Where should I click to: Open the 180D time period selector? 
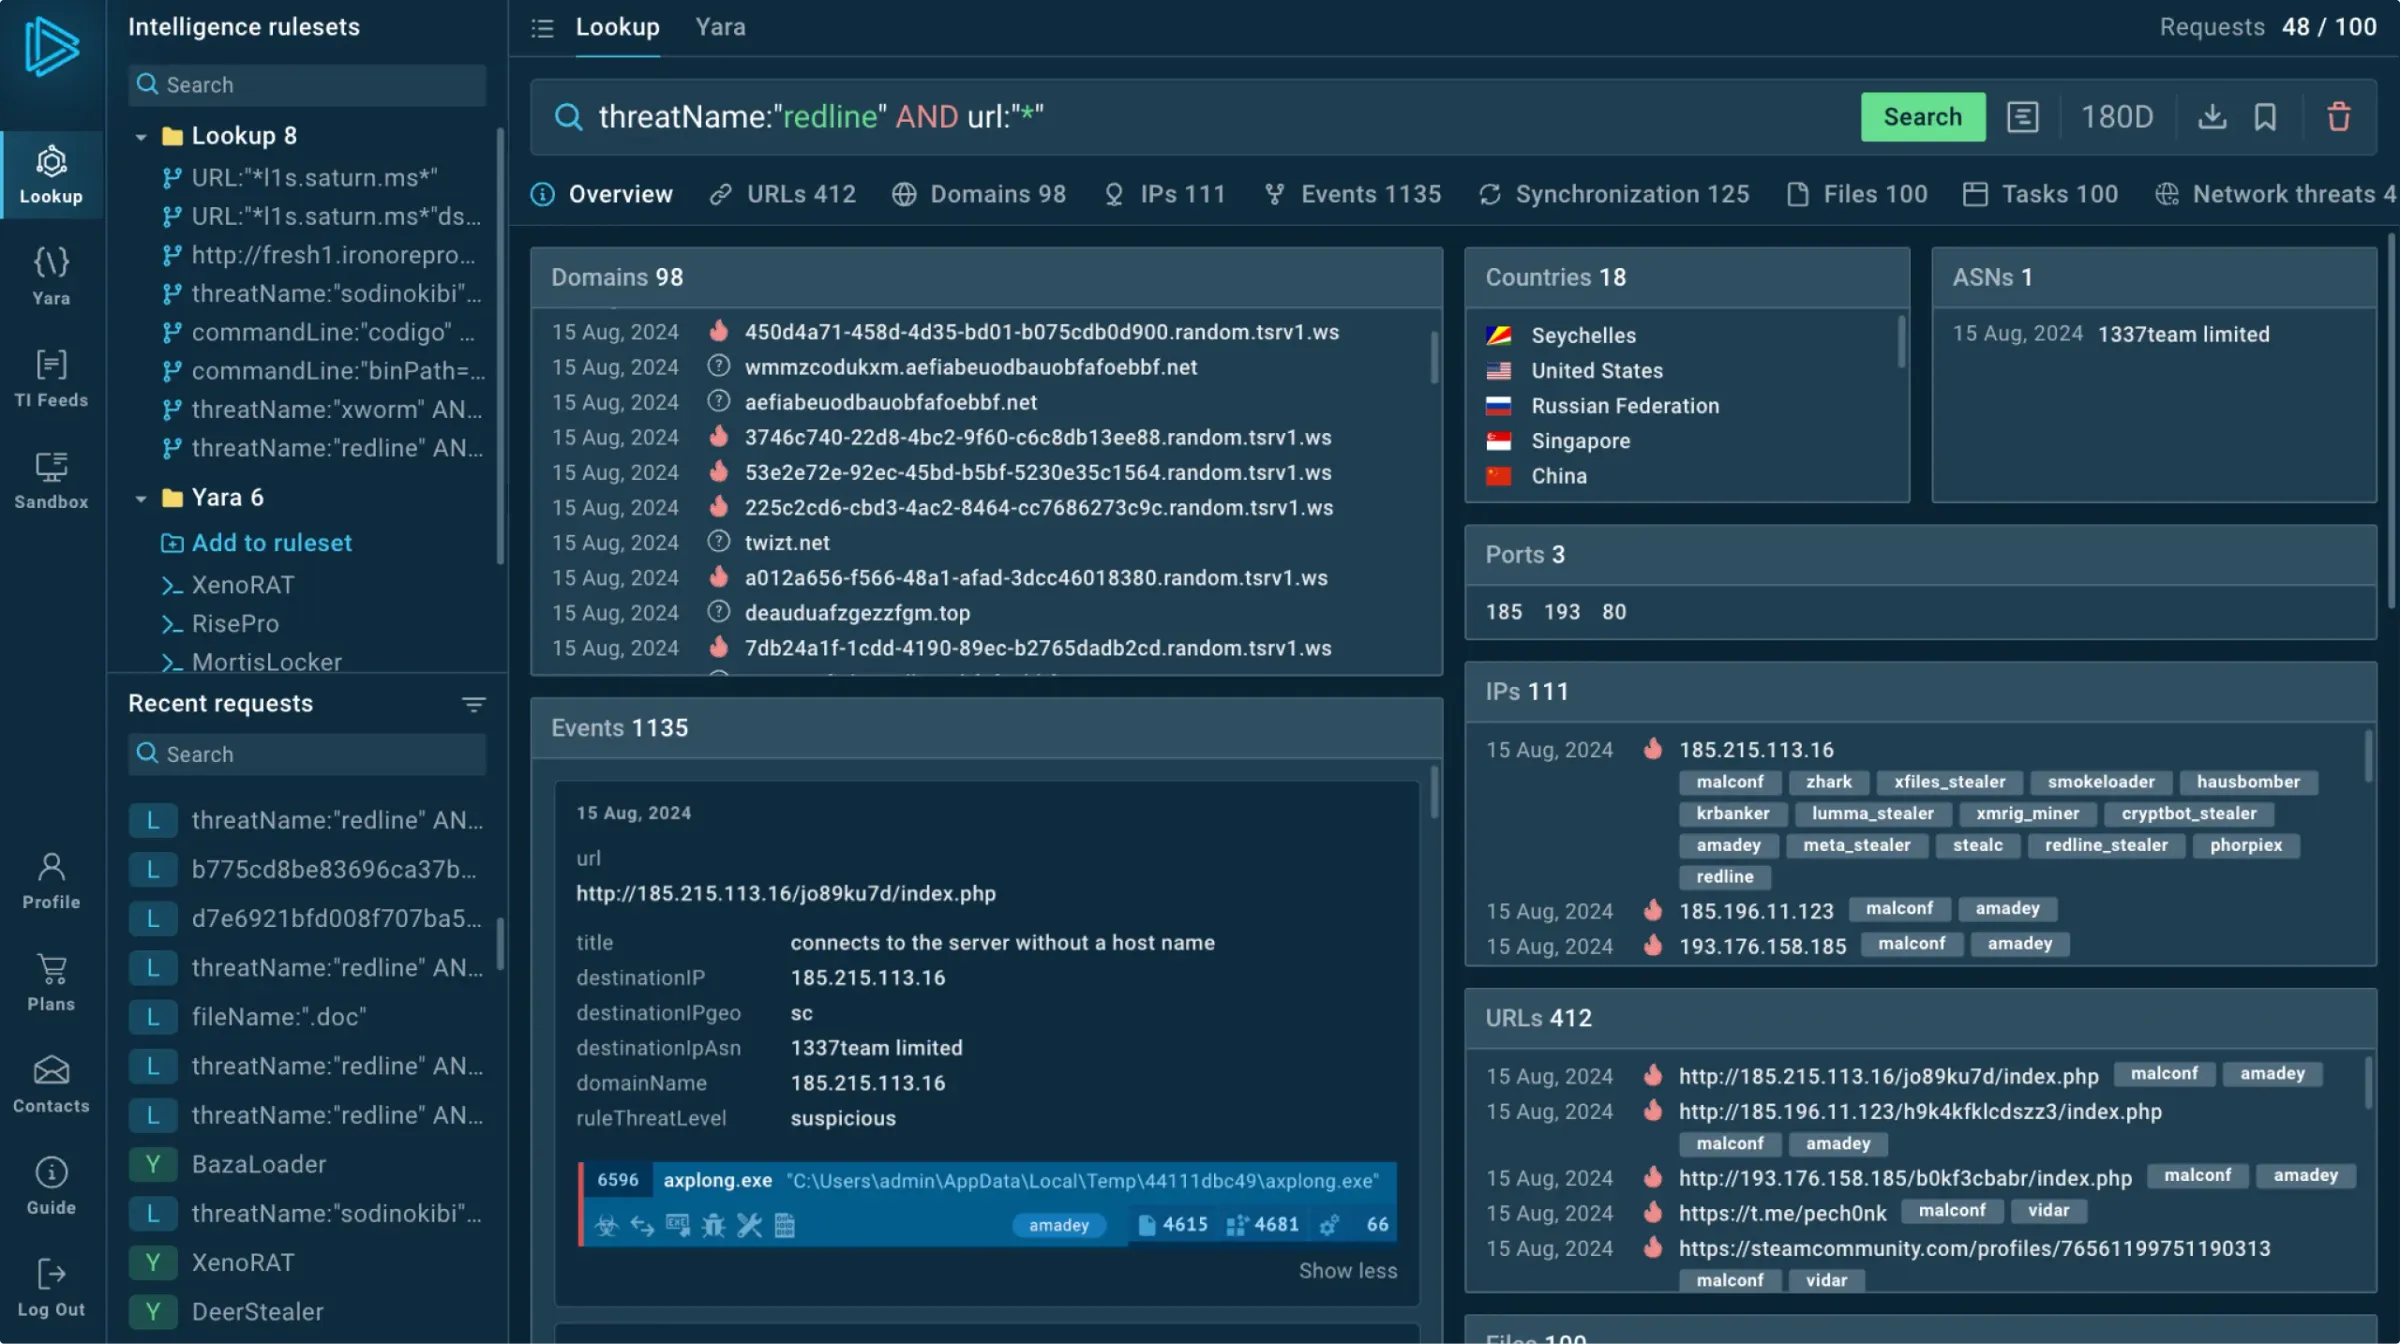pyautogui.click(x=2116, y=117)
